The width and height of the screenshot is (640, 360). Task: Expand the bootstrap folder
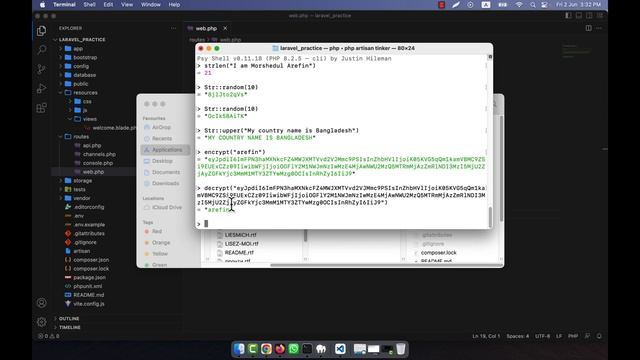pyautogui.click(x=85, y=58)
